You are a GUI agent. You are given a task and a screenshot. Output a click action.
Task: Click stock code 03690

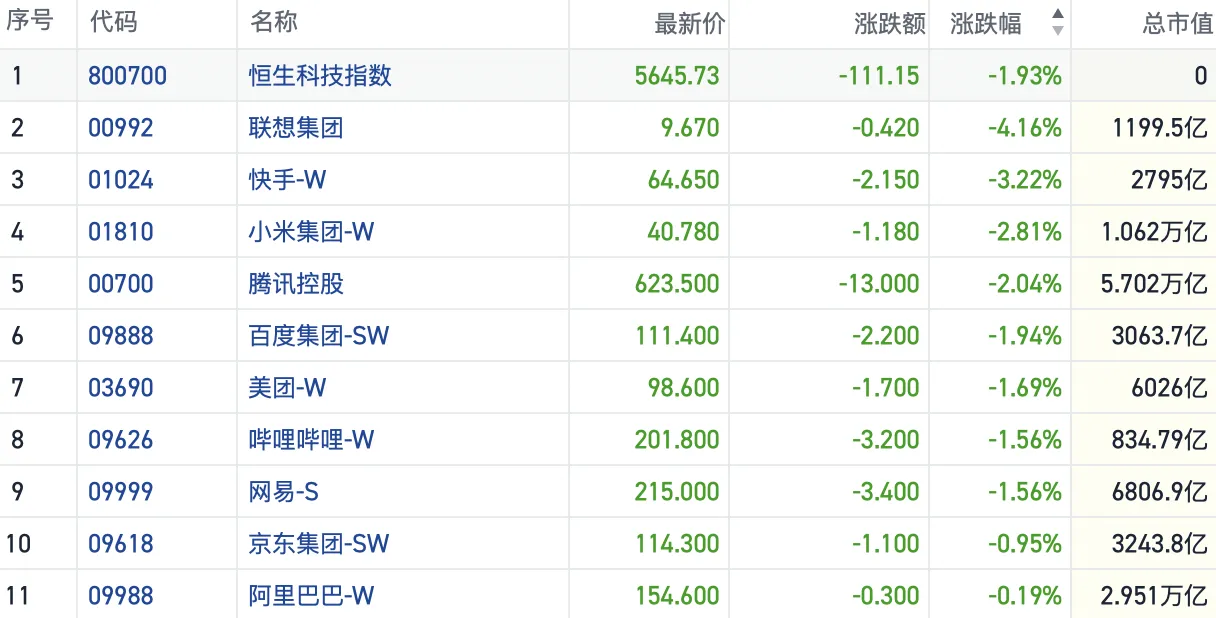(120, 387)
